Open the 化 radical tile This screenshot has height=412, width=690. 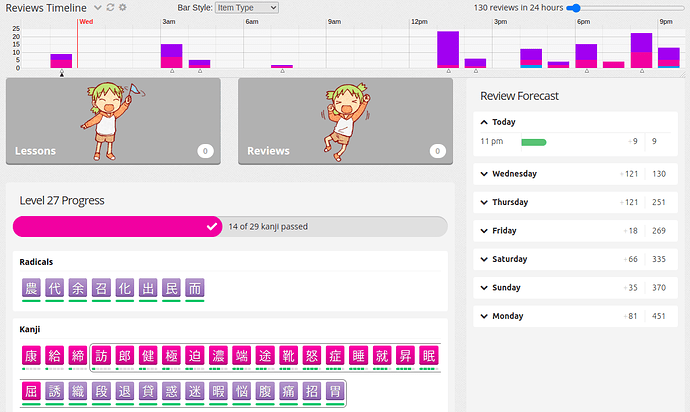[x=125, y=288]
